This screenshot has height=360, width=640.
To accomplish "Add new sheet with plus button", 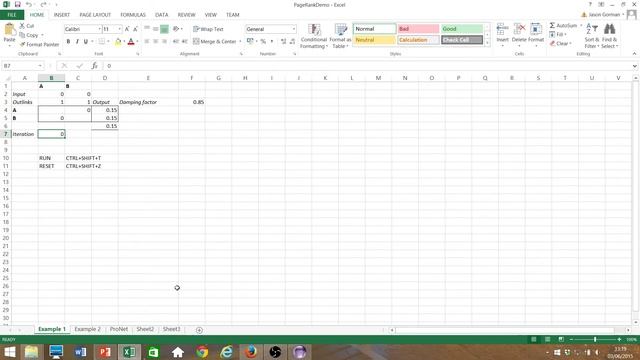I will (x=199, y=330).
